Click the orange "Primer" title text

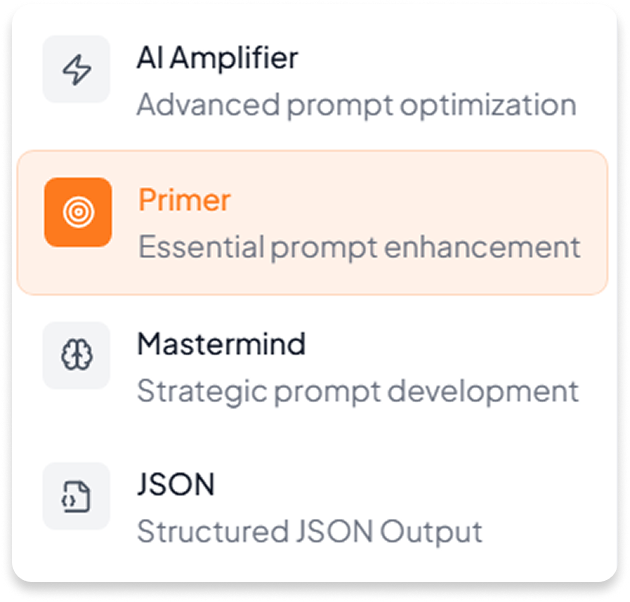click(184, 200)
